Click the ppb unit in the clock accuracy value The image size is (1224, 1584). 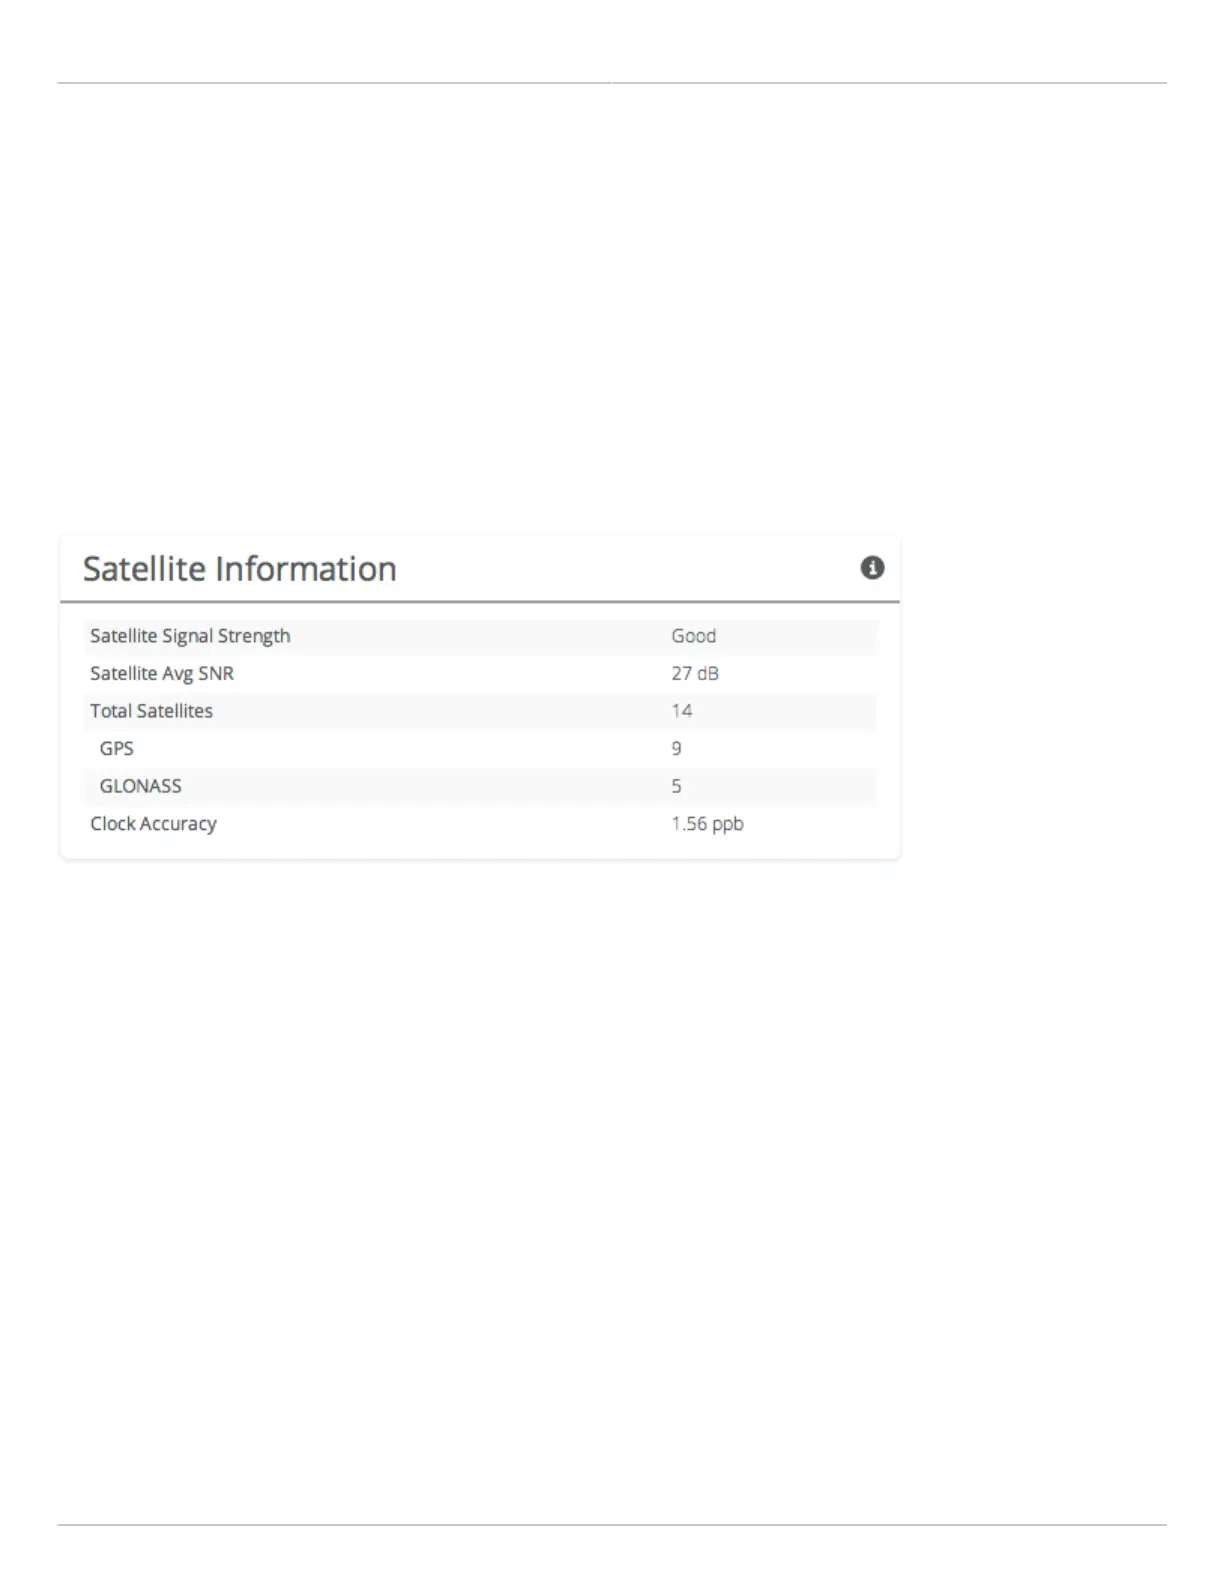pyautogui.click(x=727, y=825)
